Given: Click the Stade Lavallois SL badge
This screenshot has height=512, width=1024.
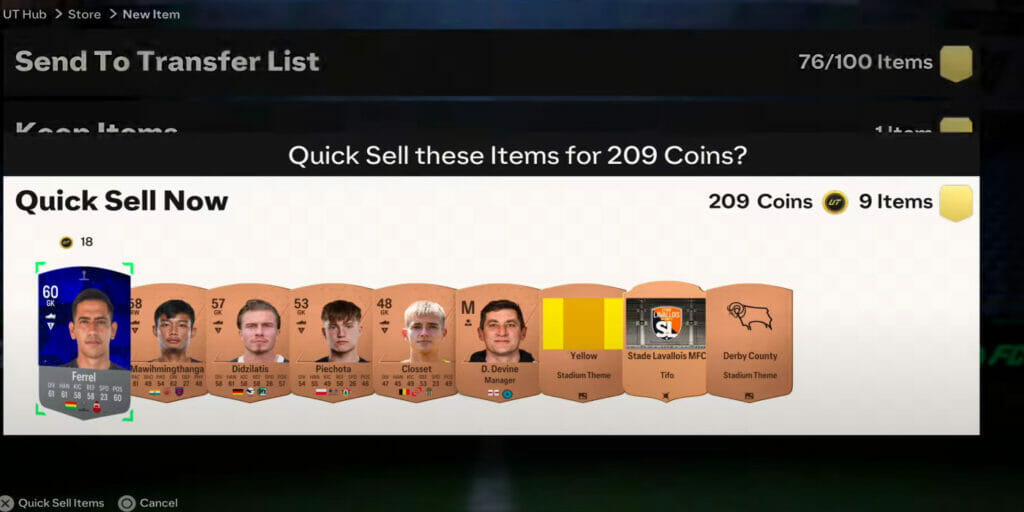Looking at the screenshot, I should (665, 321).
